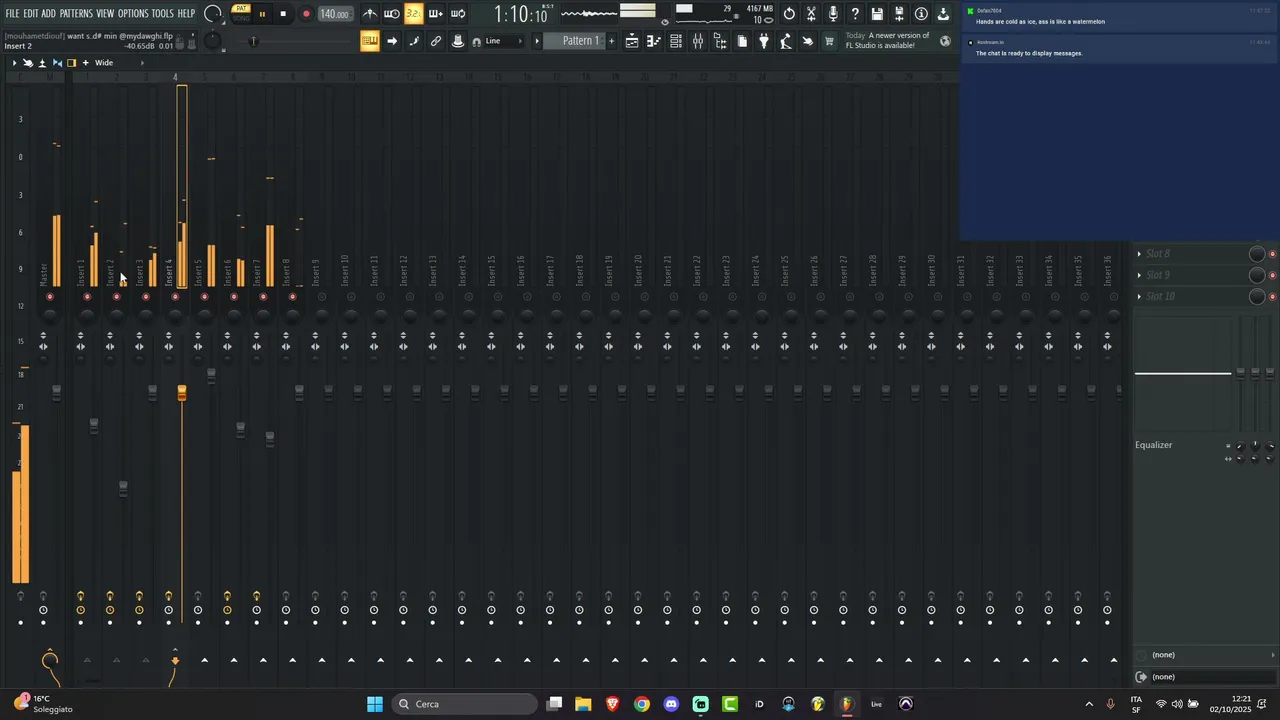
Task: Open the OPTIONS menu
Action: pyautogui.click(x=133, y=14)
